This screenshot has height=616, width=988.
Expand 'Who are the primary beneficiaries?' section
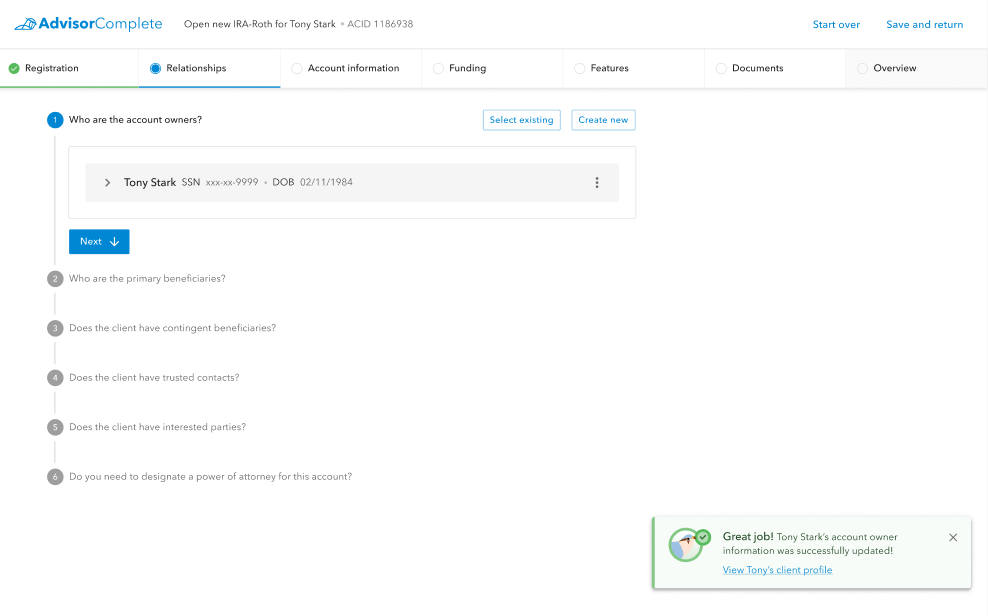(x=147, y=279)
